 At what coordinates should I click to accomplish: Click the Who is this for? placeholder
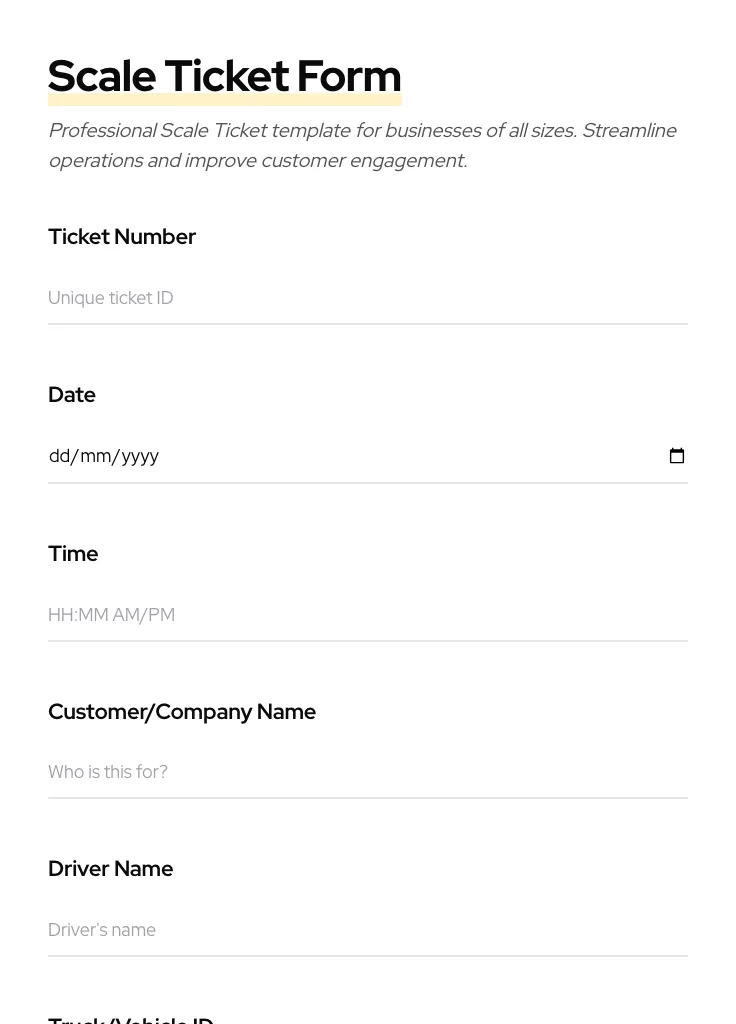pyautogui.click(x=107, y=772)
